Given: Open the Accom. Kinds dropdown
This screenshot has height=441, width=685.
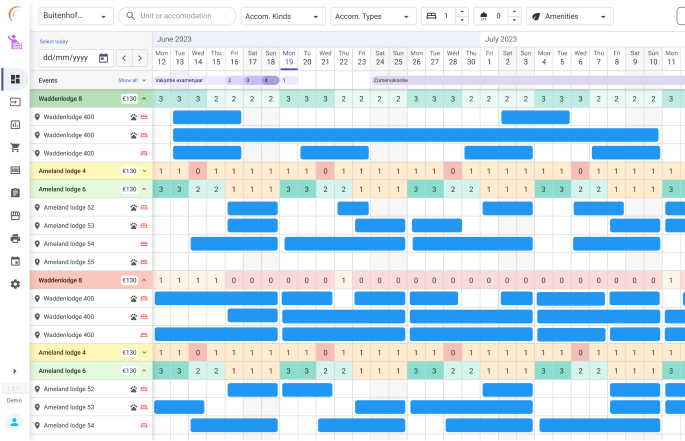Looking at the screenshot, I should [x=283, y=16].
